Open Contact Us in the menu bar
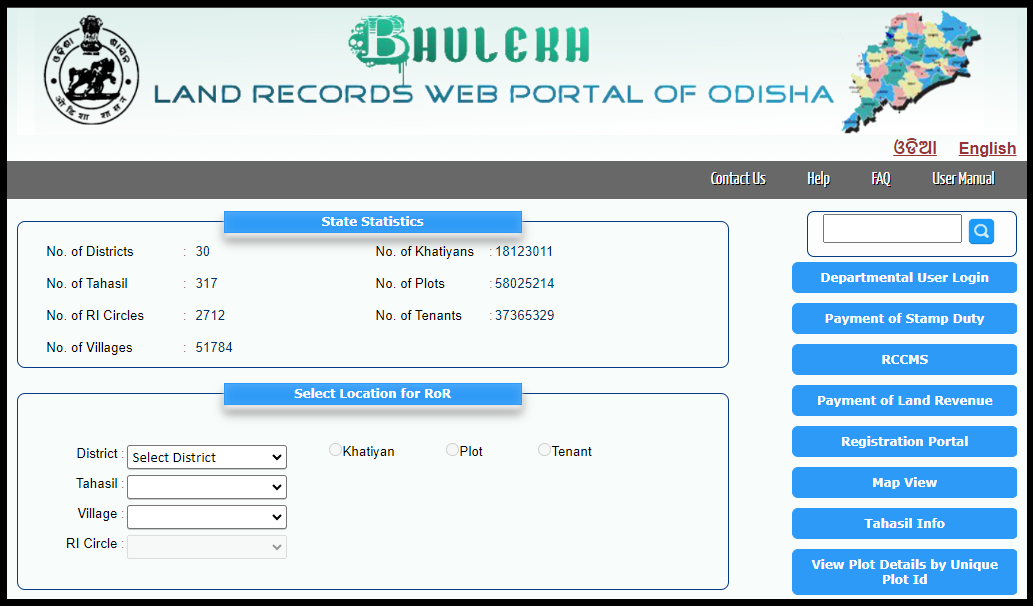The width and height of the screenshot is (1033, 606). click(x=738, y=179)
